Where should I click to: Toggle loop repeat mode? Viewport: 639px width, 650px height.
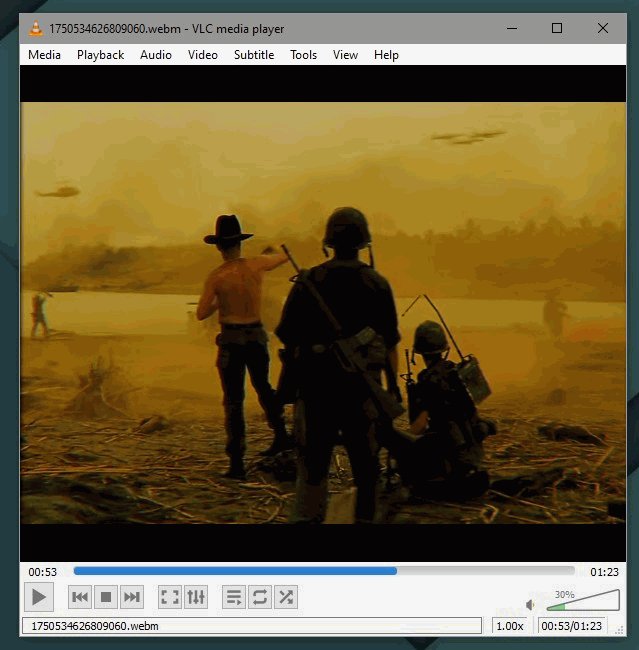coord(260,597)
